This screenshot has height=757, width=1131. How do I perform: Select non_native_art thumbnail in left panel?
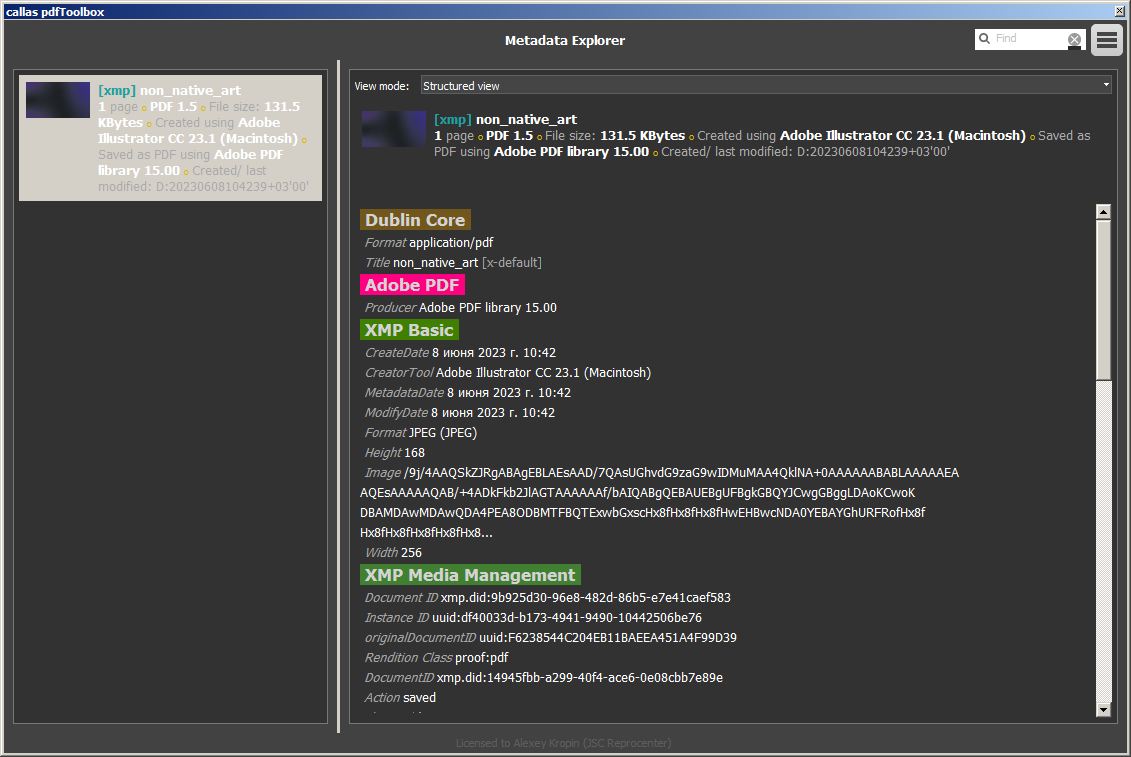click(58, 100)
